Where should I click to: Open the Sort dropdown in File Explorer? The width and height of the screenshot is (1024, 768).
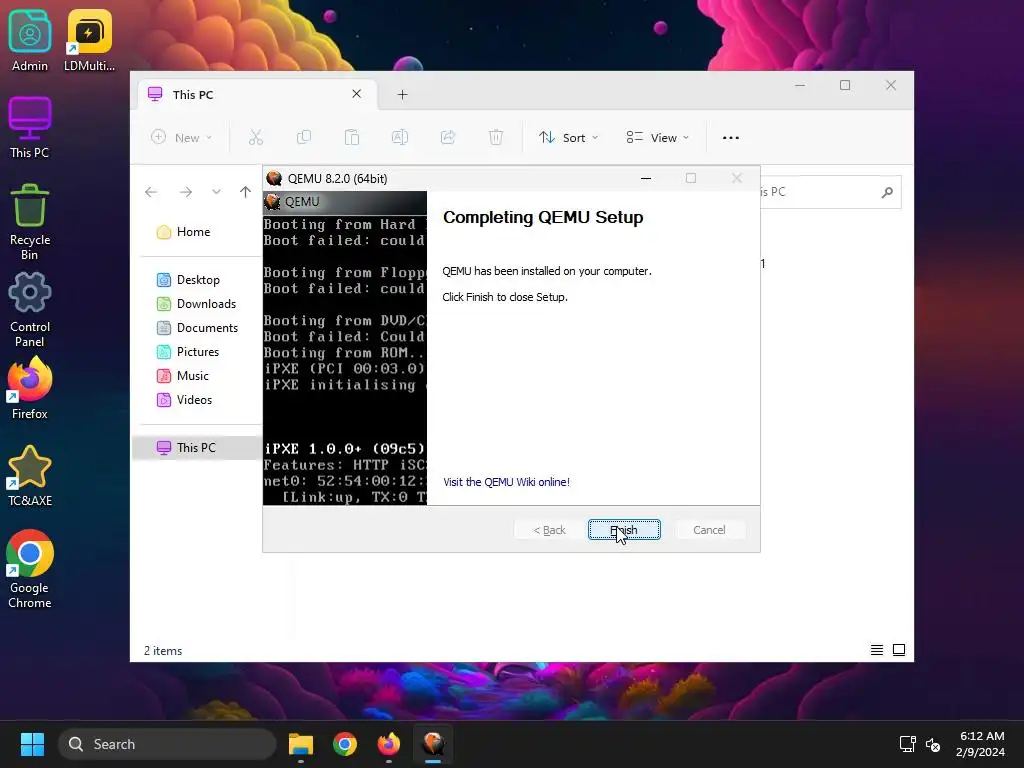[x=568, y=138]
